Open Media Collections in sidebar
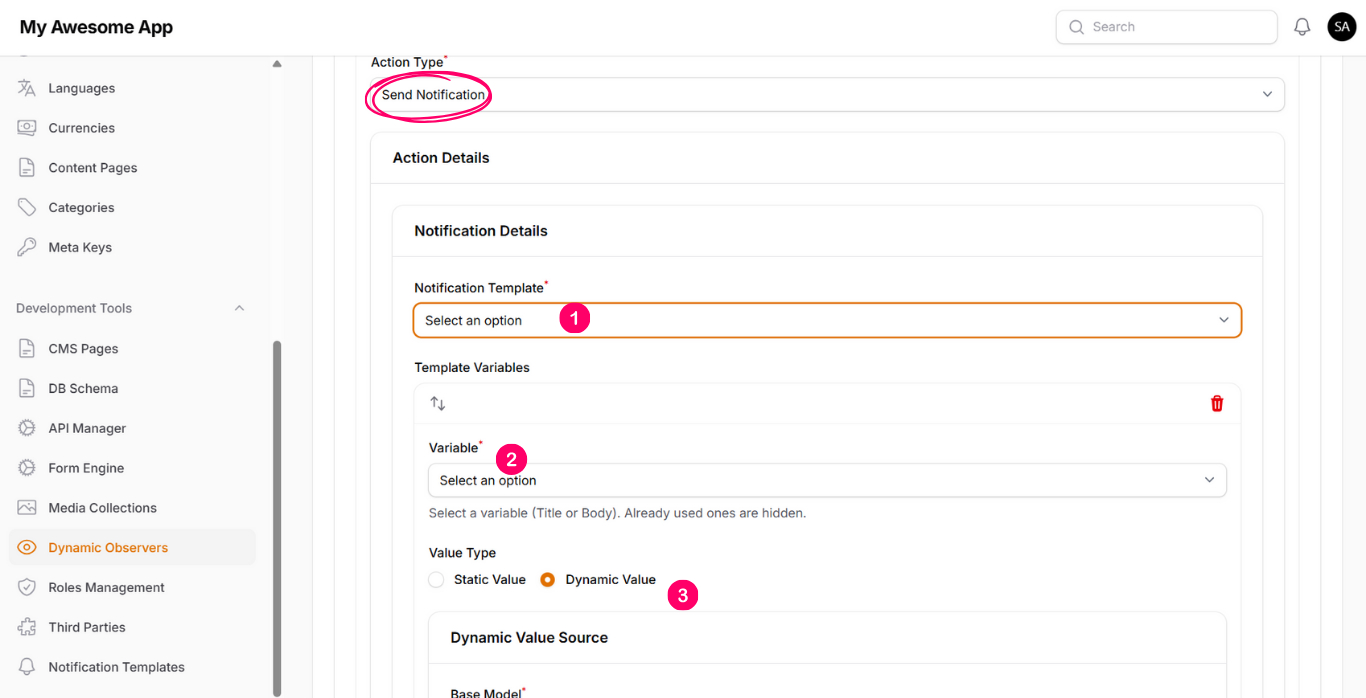The height and width of the screenshot is (698, 1366). click(x=102, y=508)
